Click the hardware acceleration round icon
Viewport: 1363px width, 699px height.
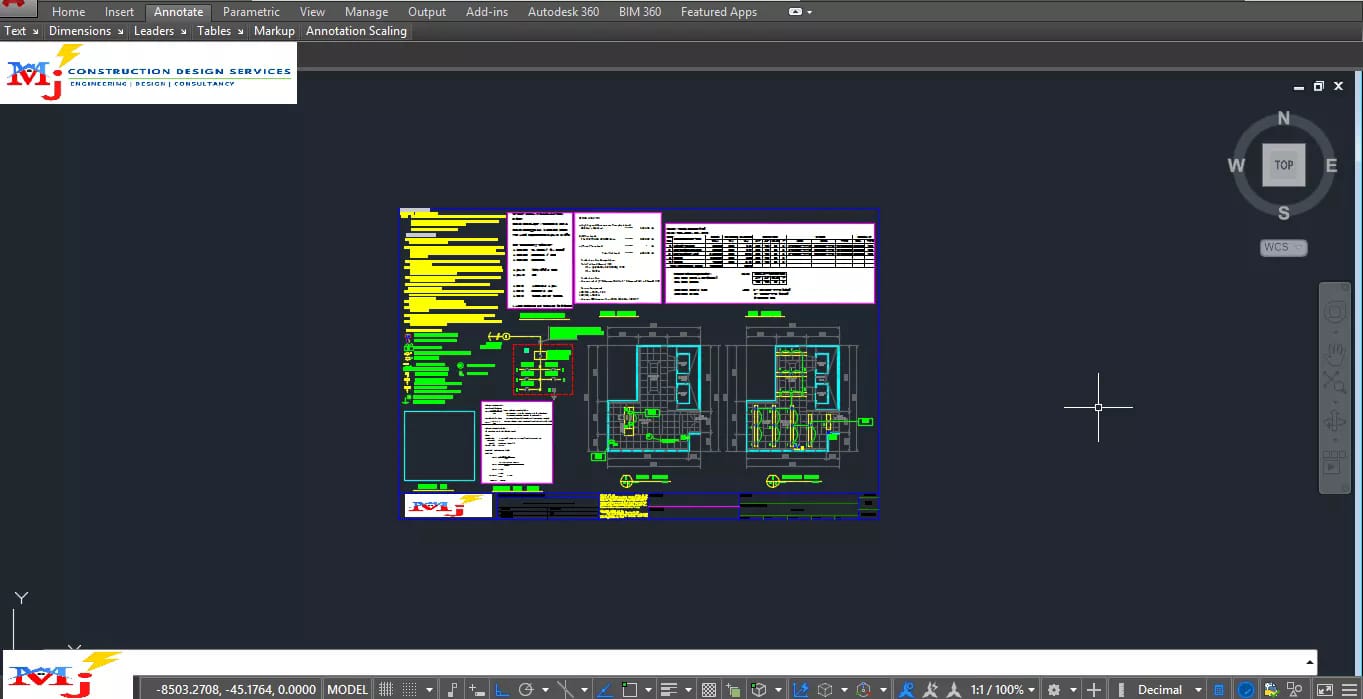[1246, 689]
